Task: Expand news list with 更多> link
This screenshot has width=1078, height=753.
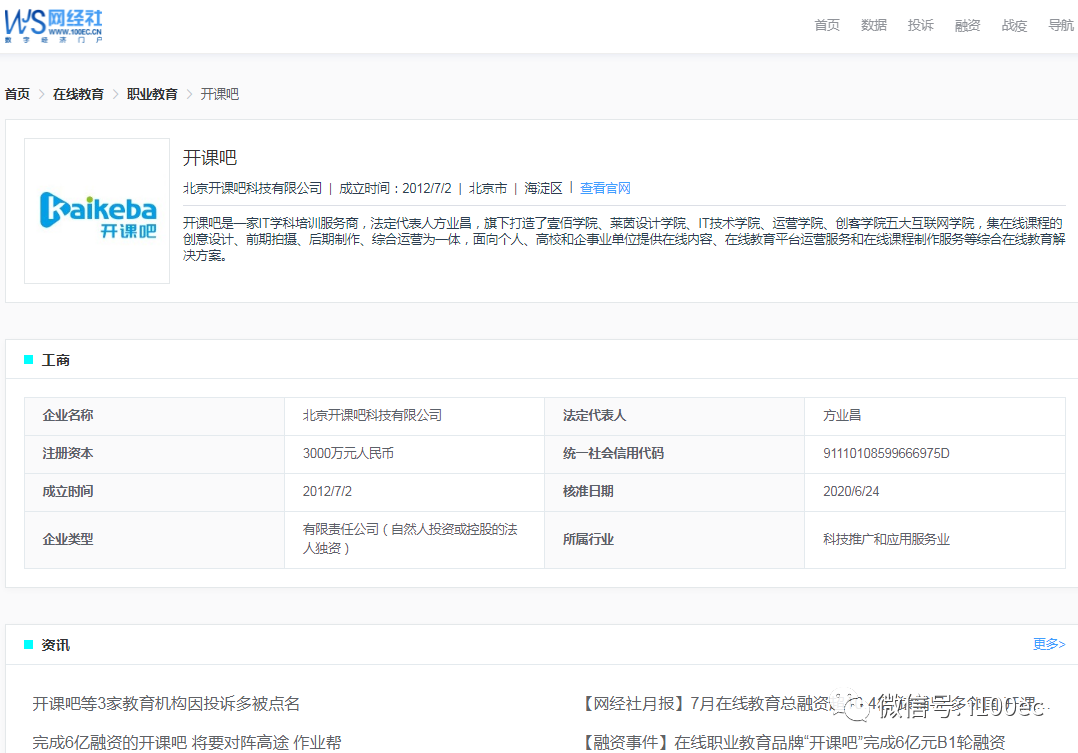Action: pyautogui.click(x=1049, y=644)
